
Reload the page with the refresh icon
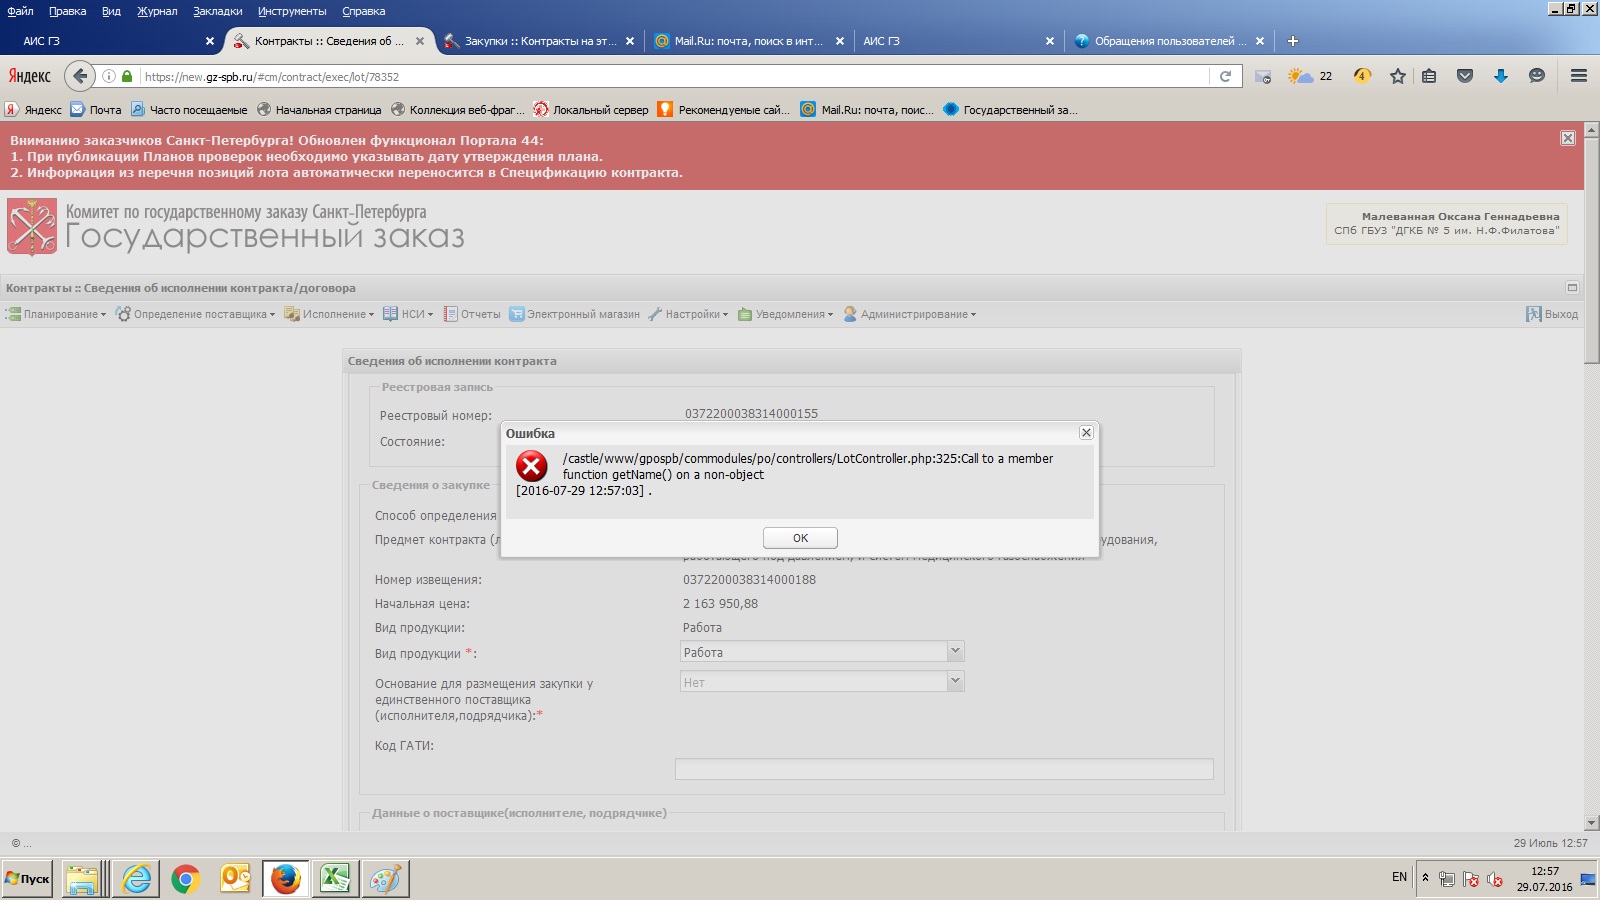(x=1225, y=76)
